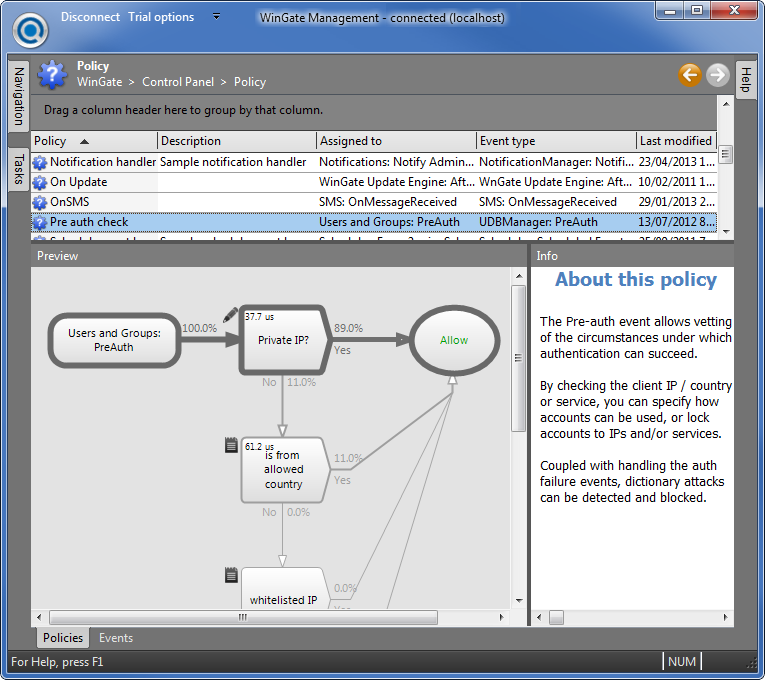Click the notes icon beside whitelisted IP node
The height and width of the screenshot is (680, 765).
(x=232, y=575)
